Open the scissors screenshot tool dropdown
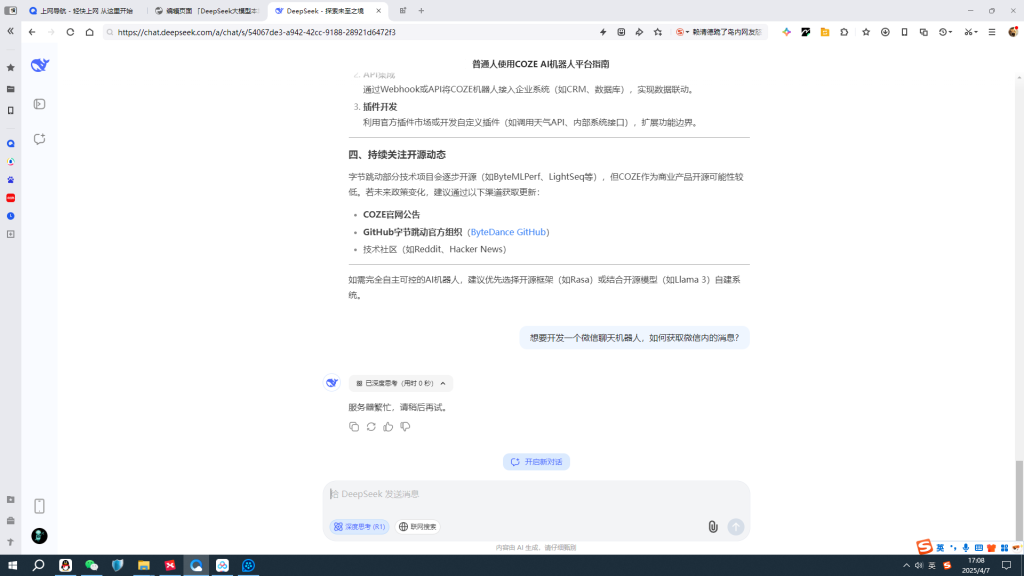Viewport: 1024px width, 576px height. (971, 32)
